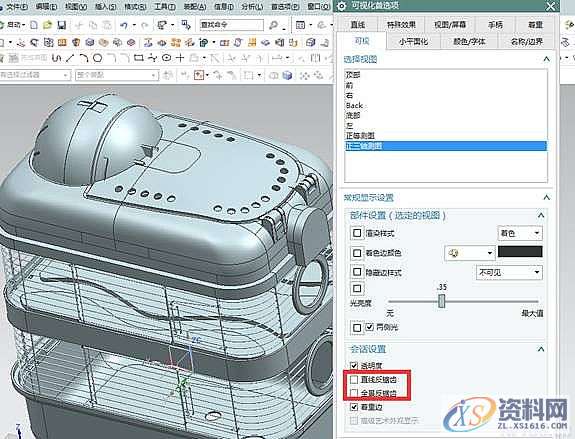Click the table layout icon beside command finder
Screen dimensions: 575x439
[300, 25]
